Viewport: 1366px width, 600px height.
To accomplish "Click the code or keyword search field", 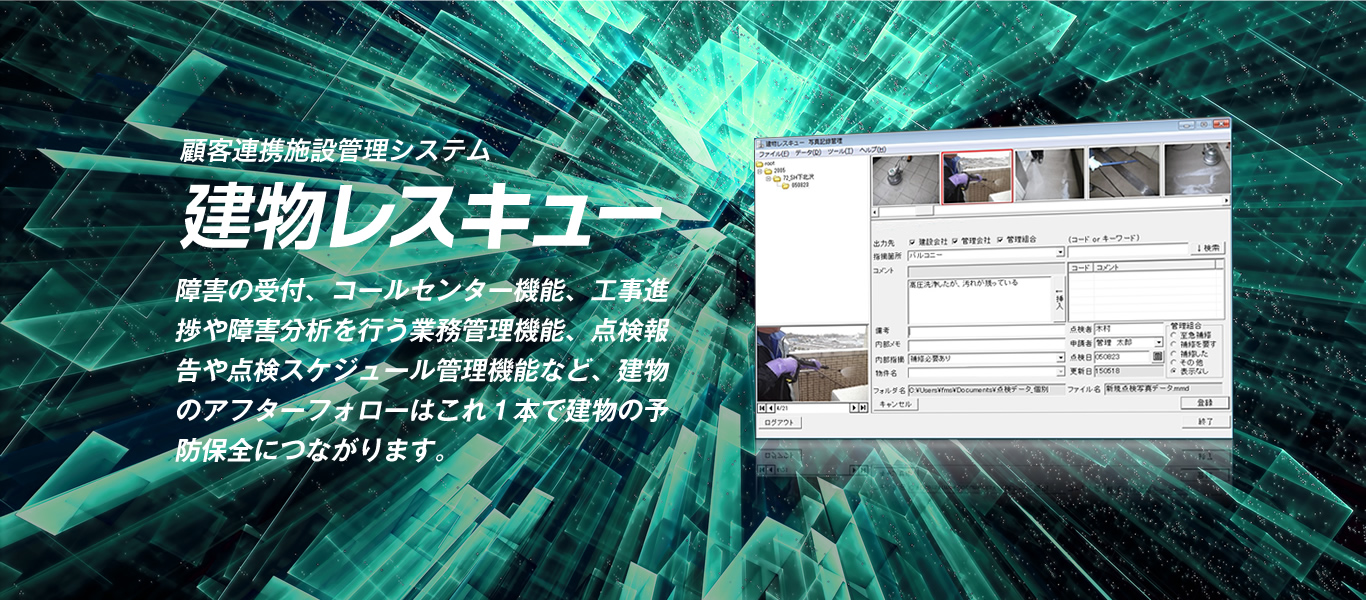I will (x=1127, y=250).
